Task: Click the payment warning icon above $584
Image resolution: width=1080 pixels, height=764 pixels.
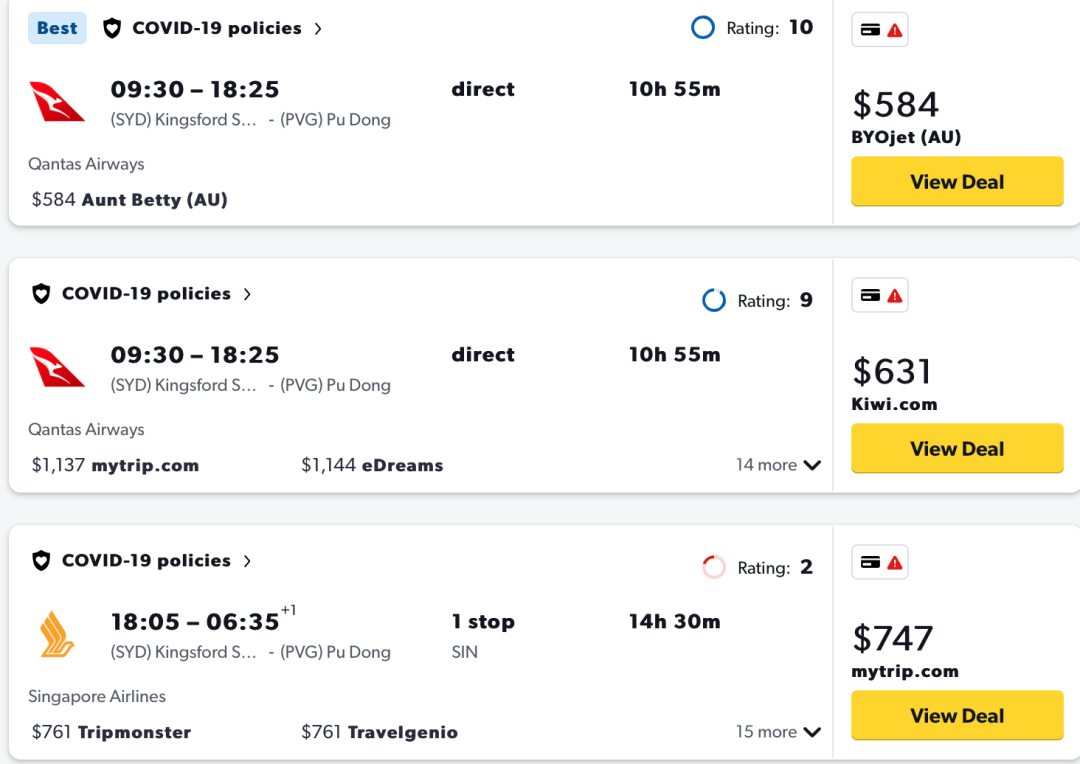Action: 880,30
